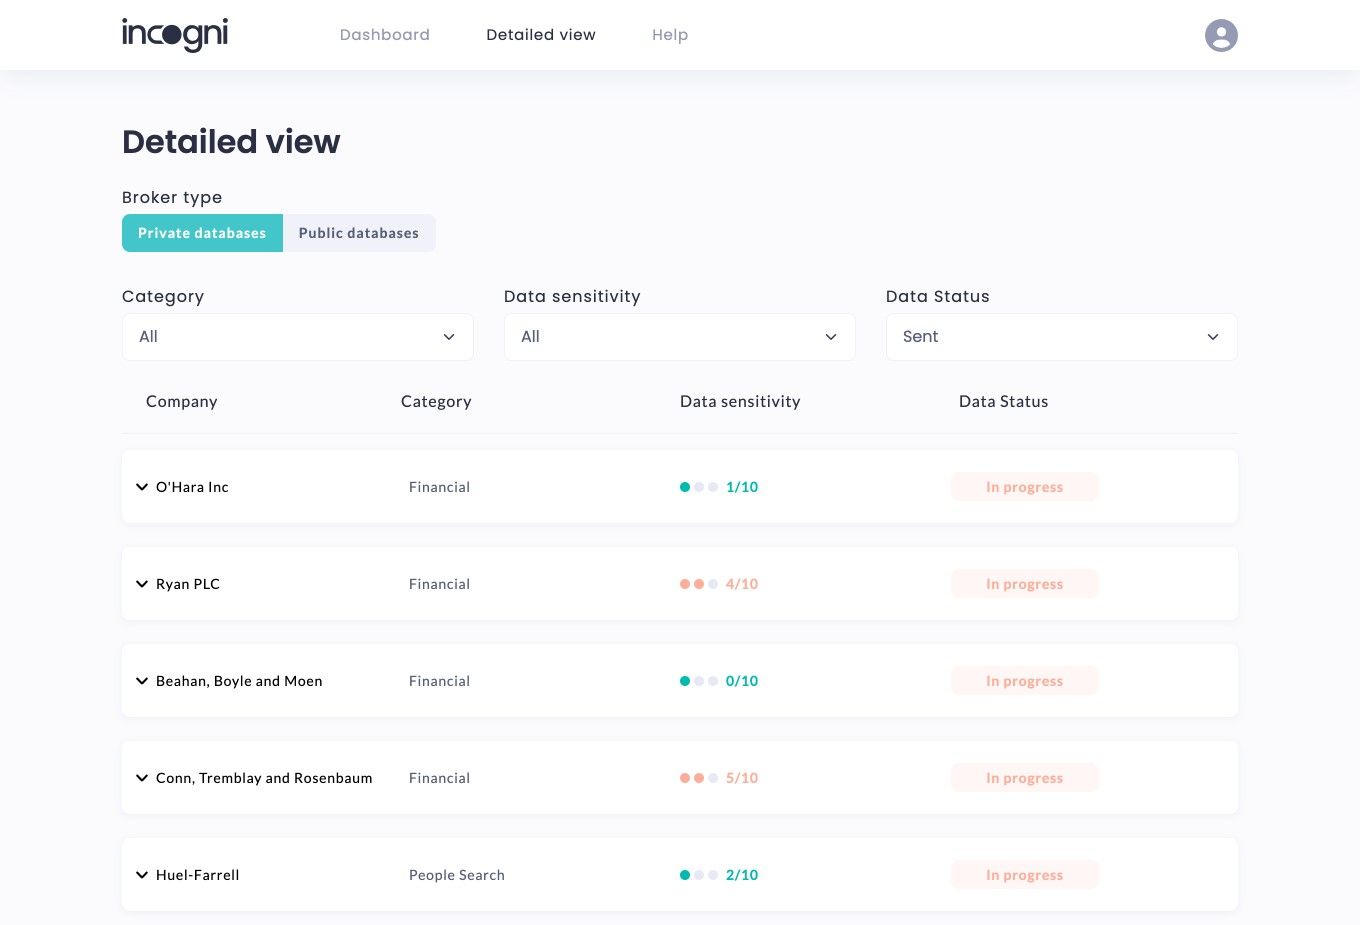Click the 5/10 sensitivity score
Image resolution: width=1360 pixels, height=925 pixels.
click(x=742, y=778)
